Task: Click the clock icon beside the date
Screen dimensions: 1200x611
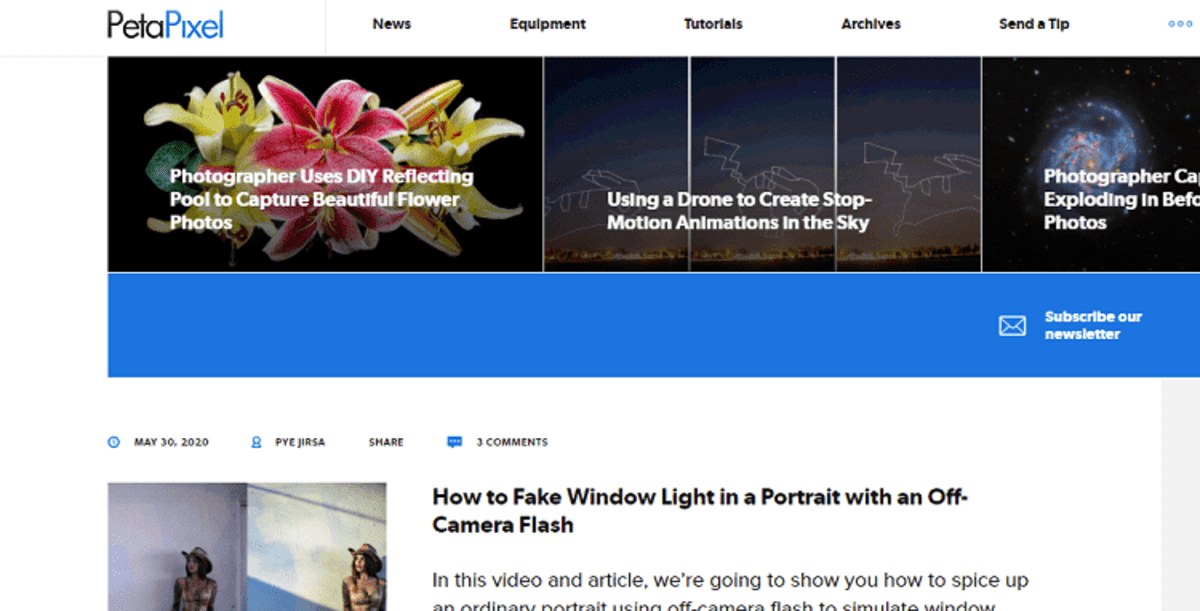Action: pyautogui.click(x=114, y=442)
